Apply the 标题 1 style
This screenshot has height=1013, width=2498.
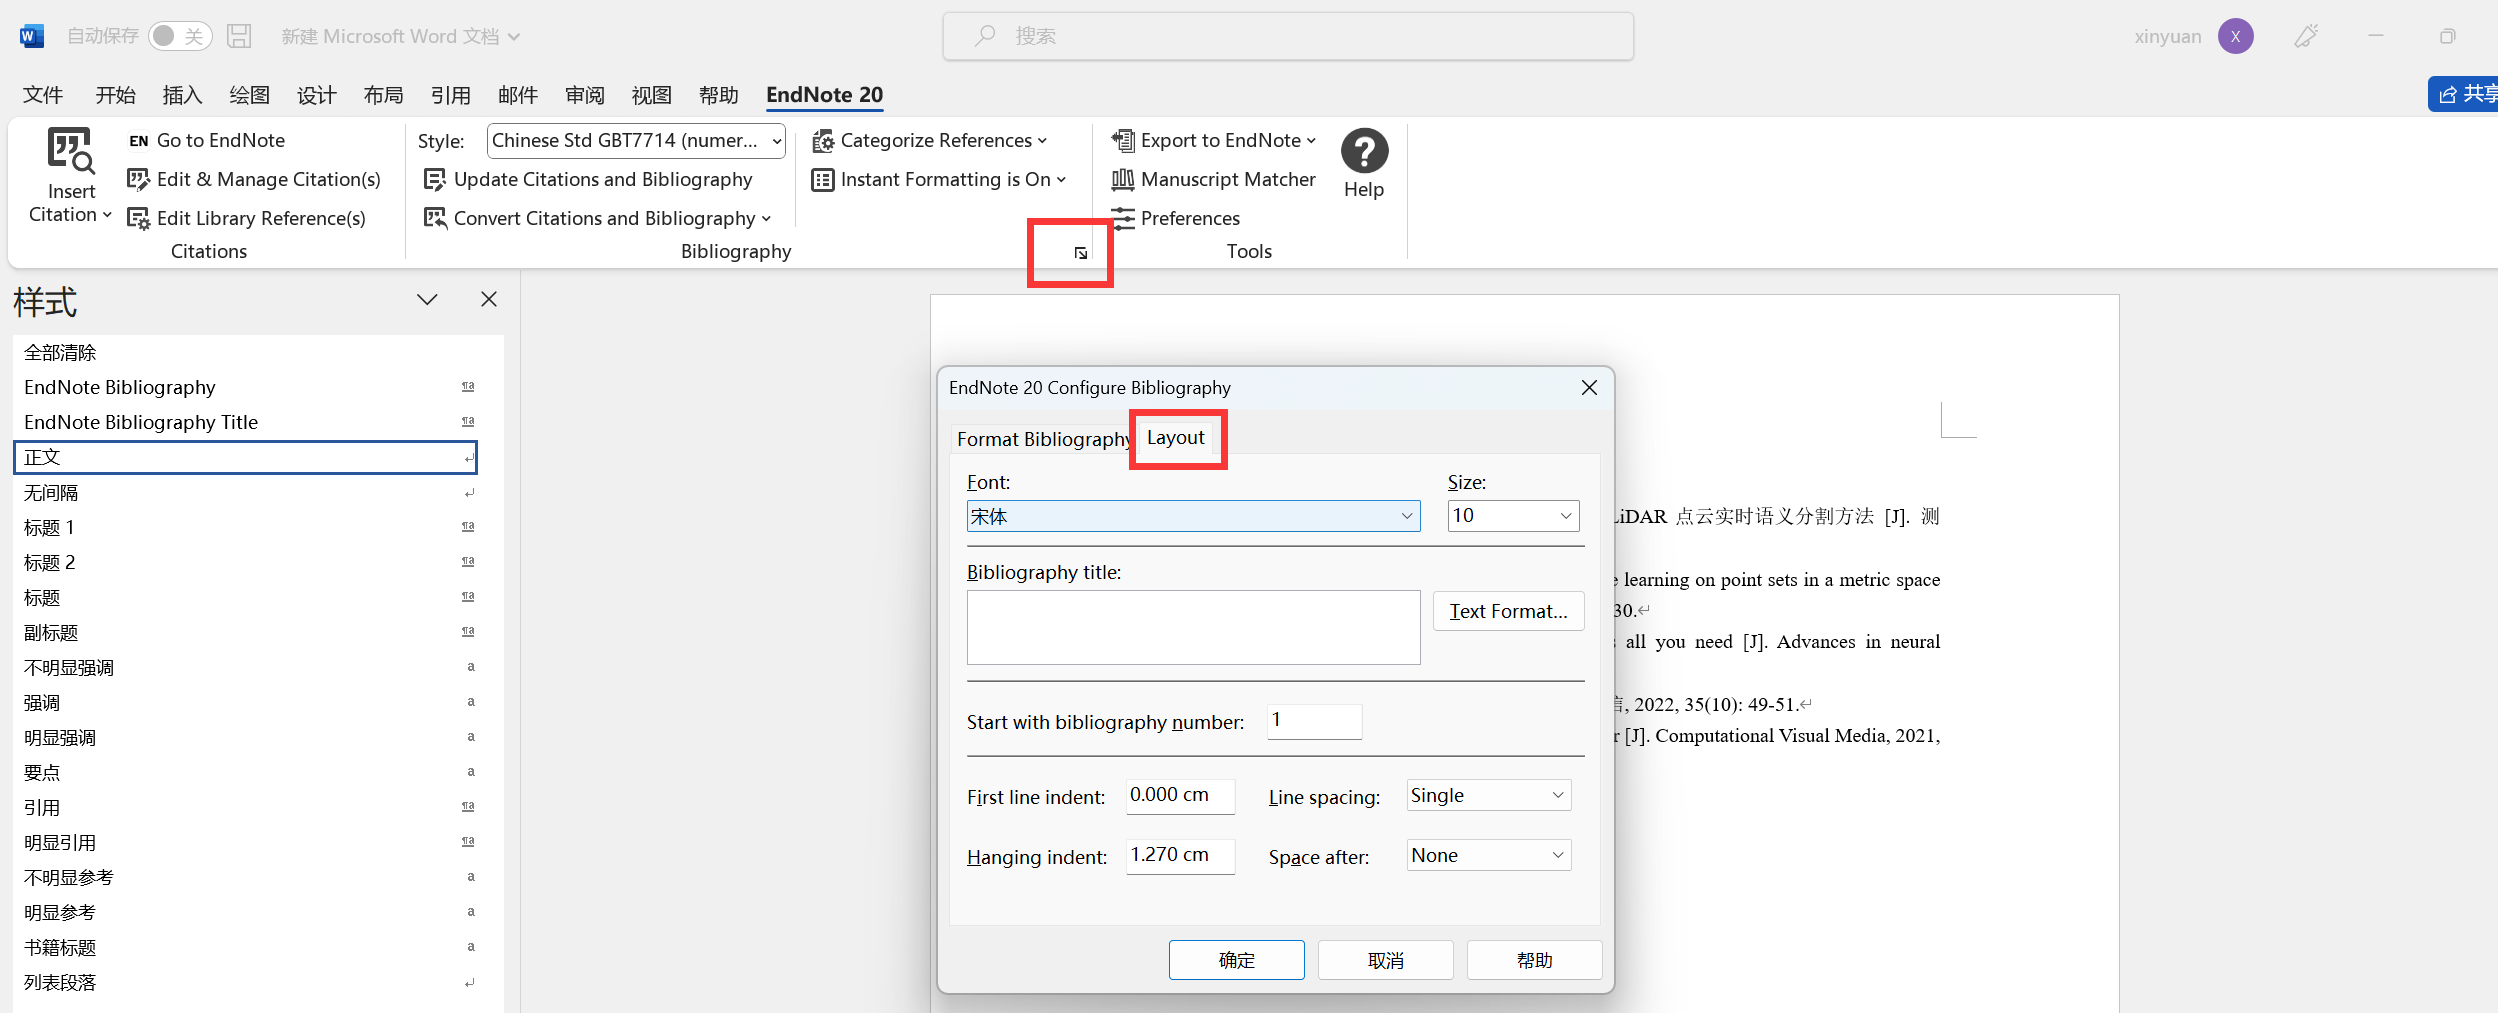(245, 528)
